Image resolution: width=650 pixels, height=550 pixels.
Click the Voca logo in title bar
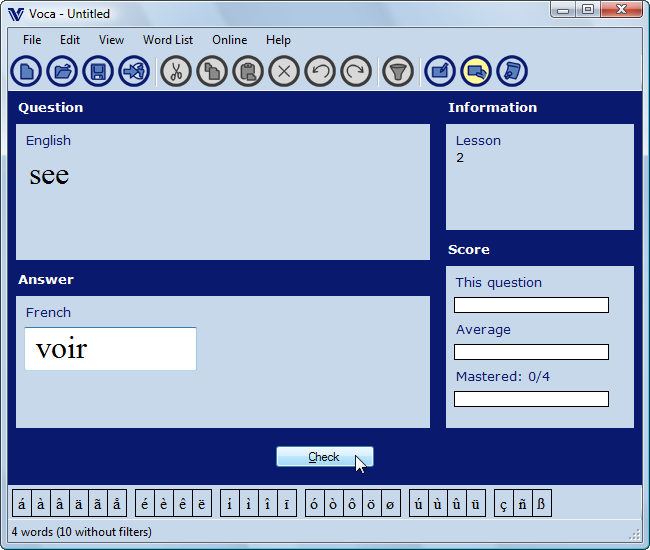pyautogui.click(x=16, y=14)
